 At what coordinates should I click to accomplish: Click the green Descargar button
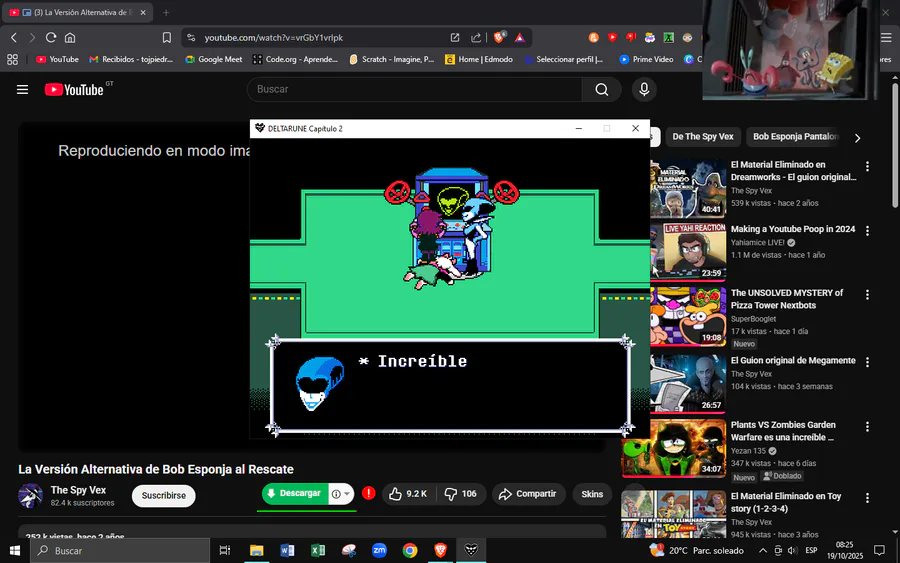tap(295, 494)
